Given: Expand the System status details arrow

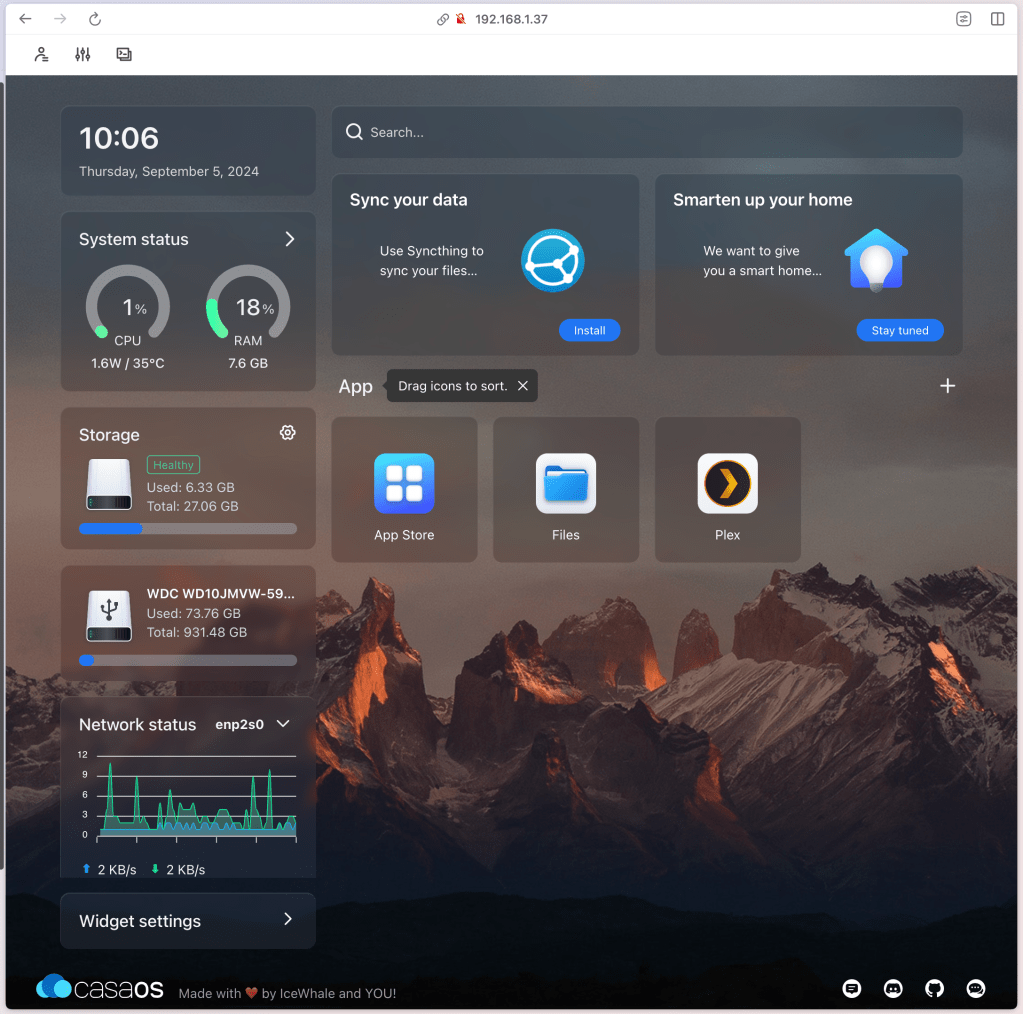Looking at the screenshot, I should point(289,239).
